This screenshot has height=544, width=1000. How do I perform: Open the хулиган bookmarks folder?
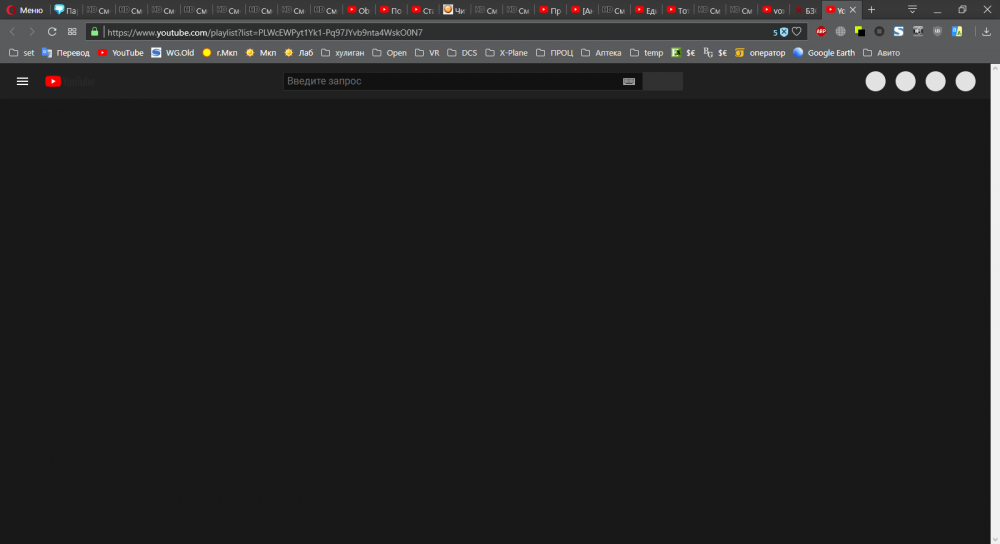point(342,53)
